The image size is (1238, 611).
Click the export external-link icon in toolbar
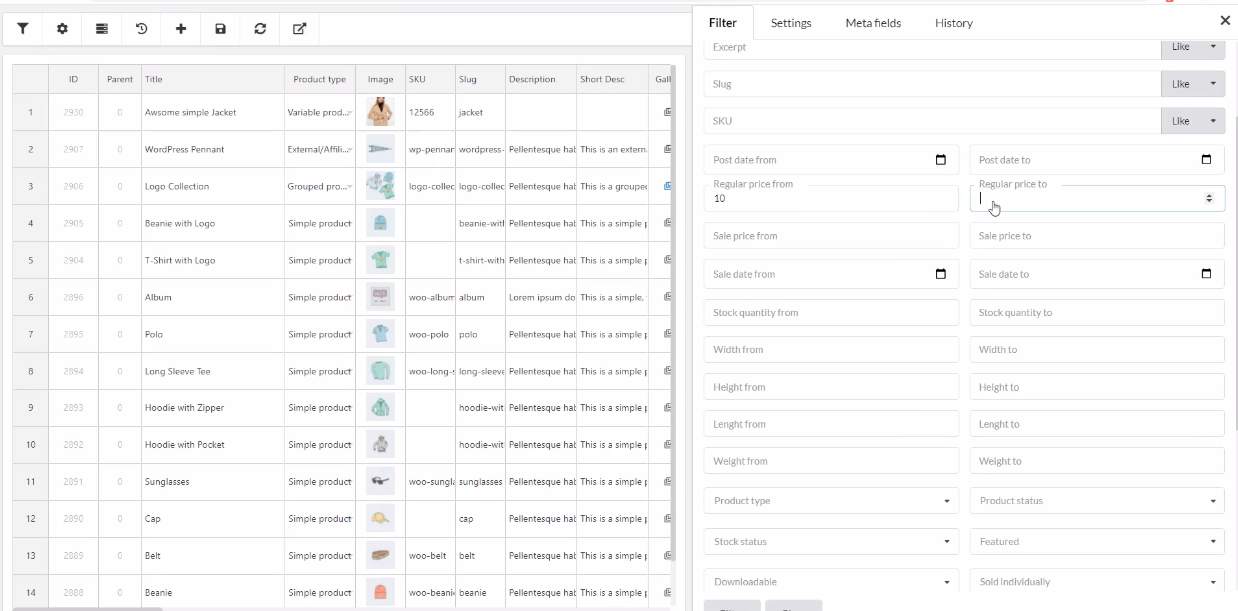[299, 29]
